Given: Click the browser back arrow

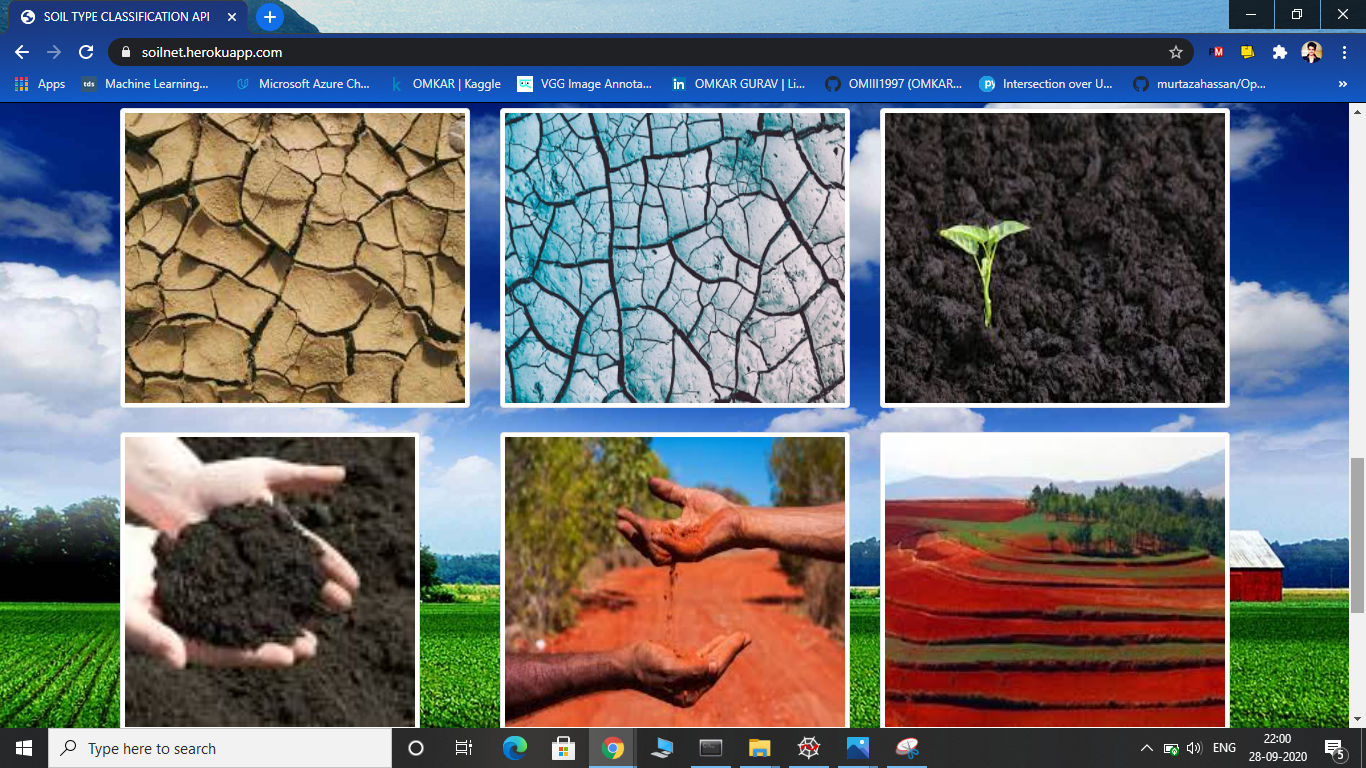Looking at the screenshot, I should 22,52.
